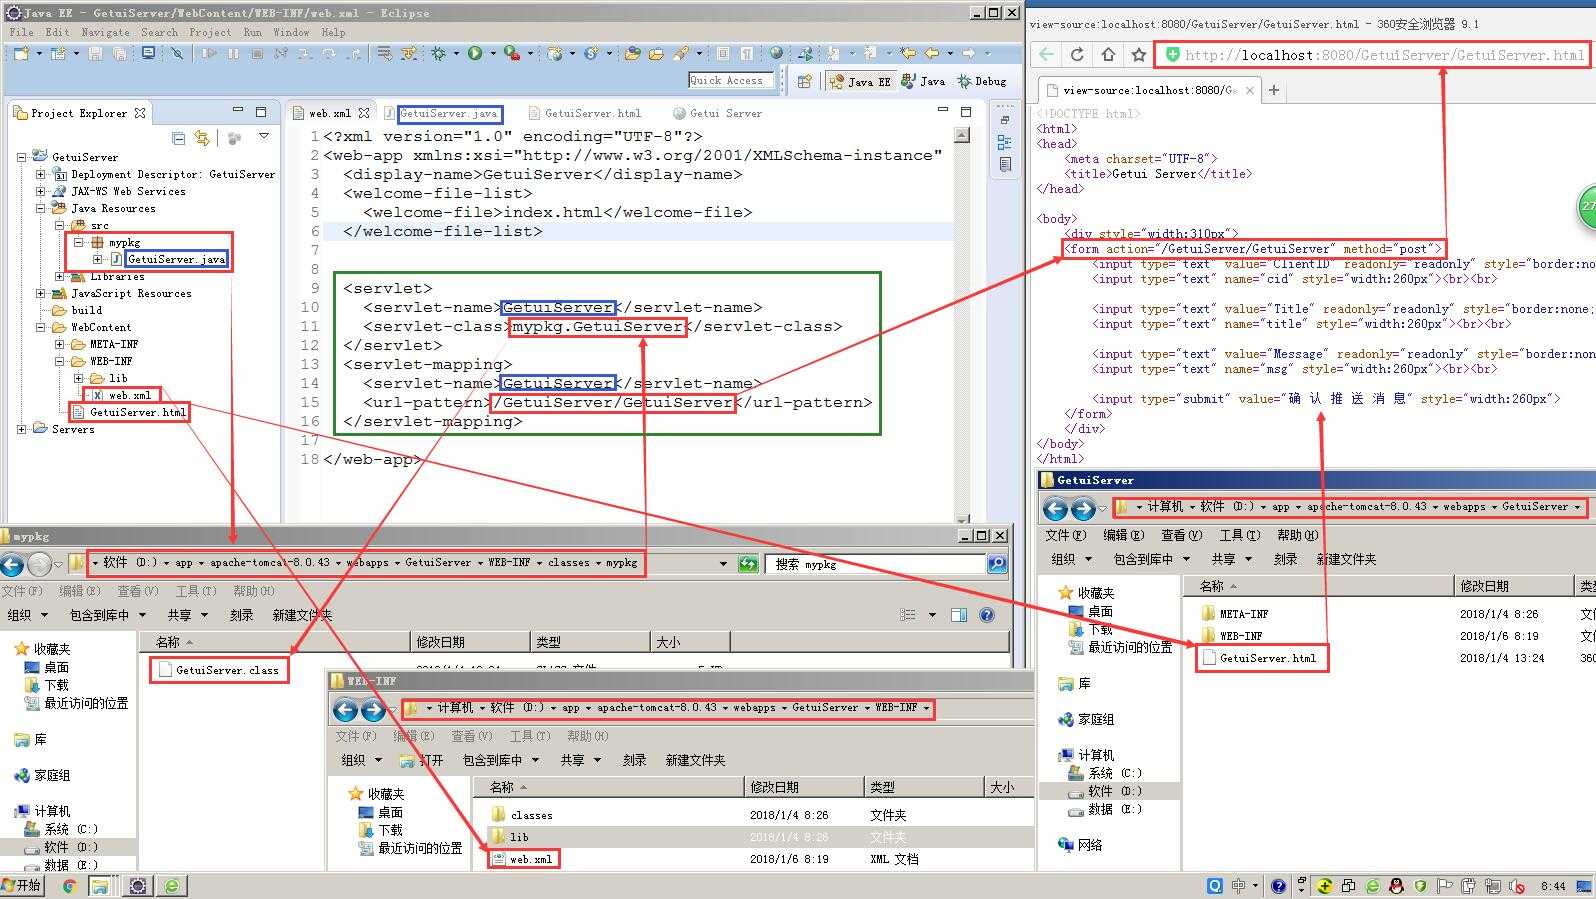Close the web.xml editor tab
Viewport: 1596px width, 899px height.
tap(364, 113)
